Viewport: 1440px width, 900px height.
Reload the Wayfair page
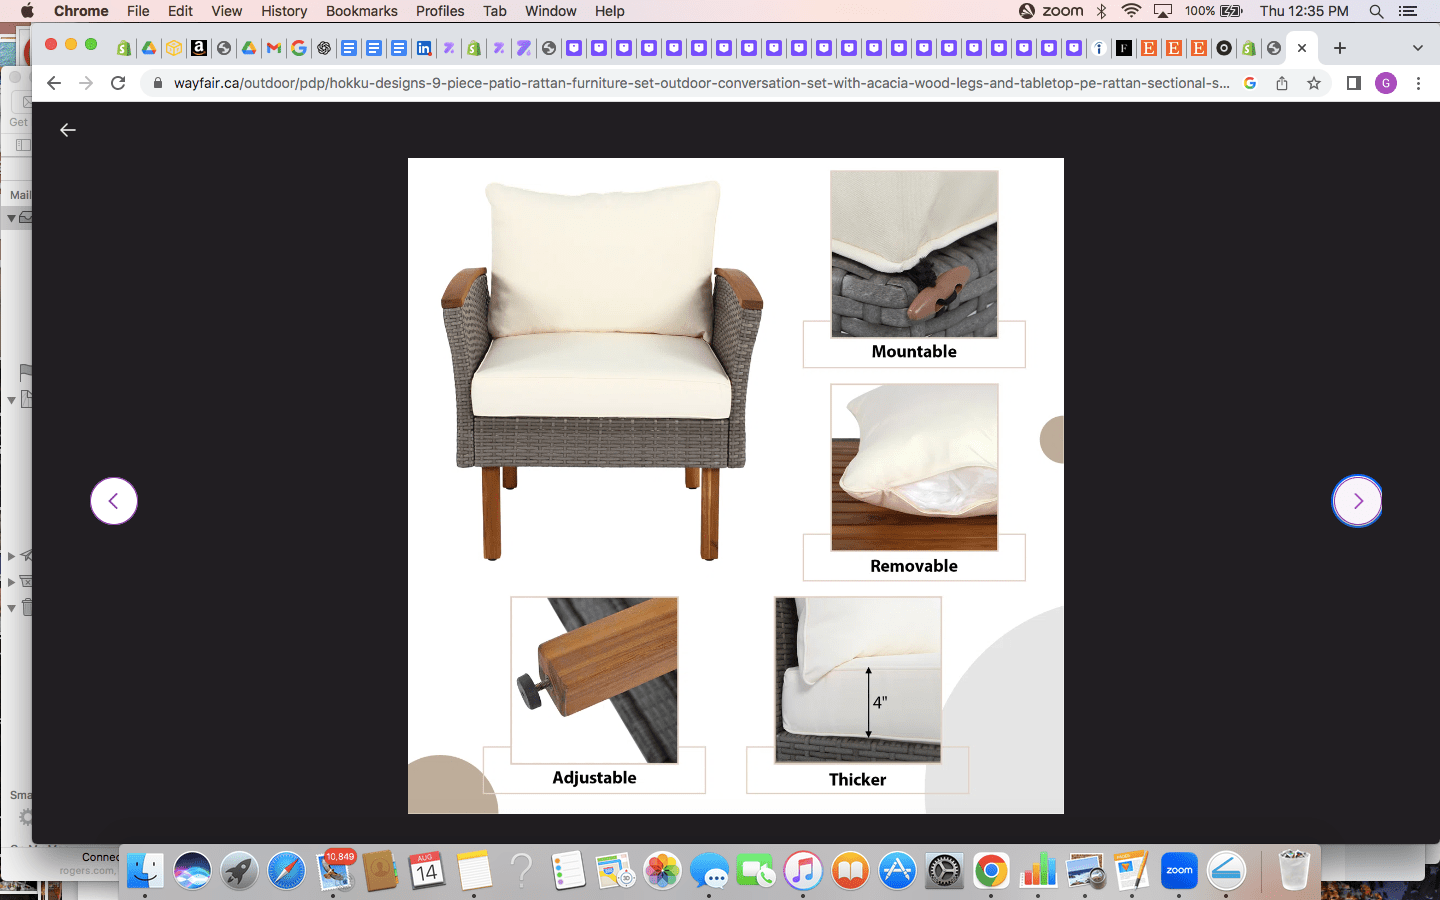pos(118,83)
